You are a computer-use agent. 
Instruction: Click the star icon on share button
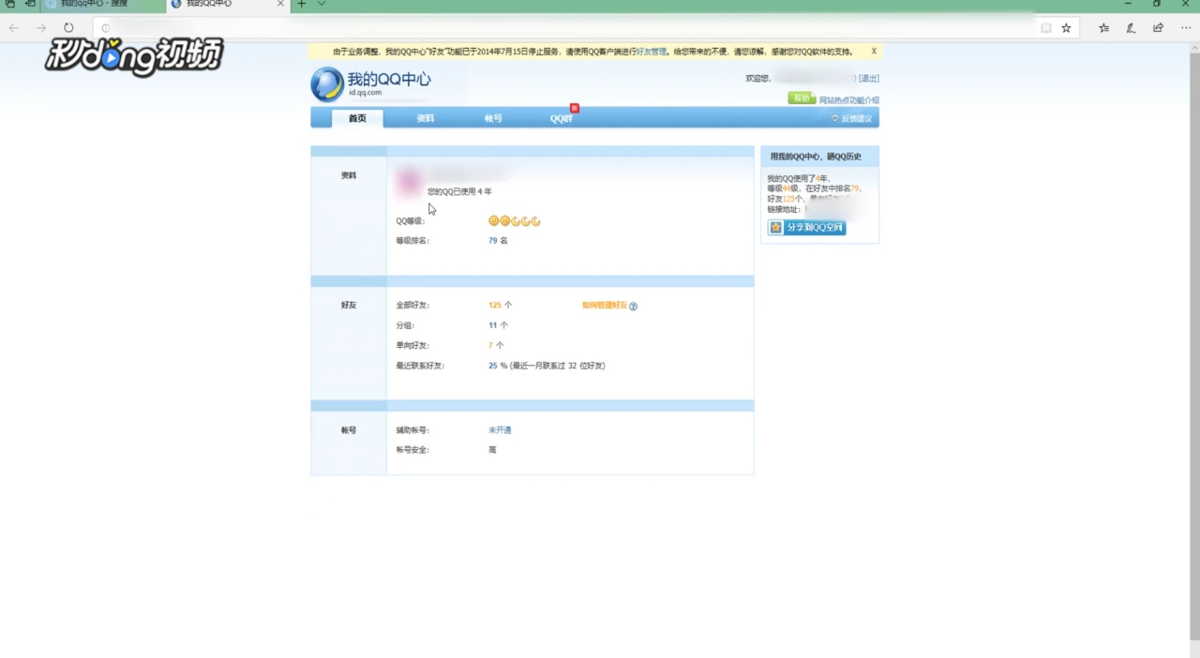[x=776, y=228]
